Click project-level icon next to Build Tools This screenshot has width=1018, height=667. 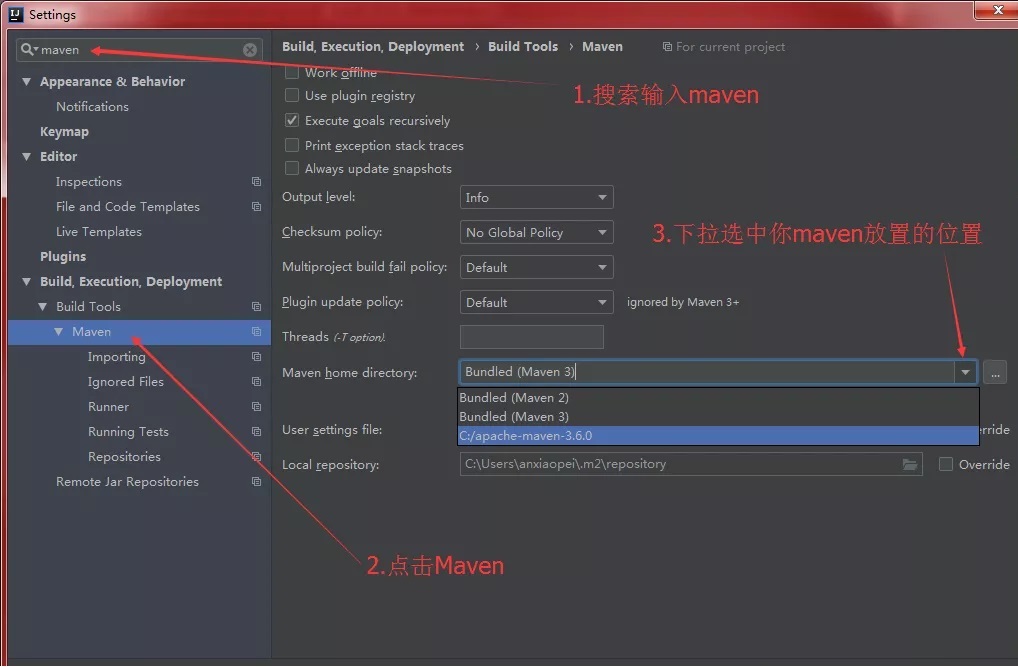coord(256,307)
